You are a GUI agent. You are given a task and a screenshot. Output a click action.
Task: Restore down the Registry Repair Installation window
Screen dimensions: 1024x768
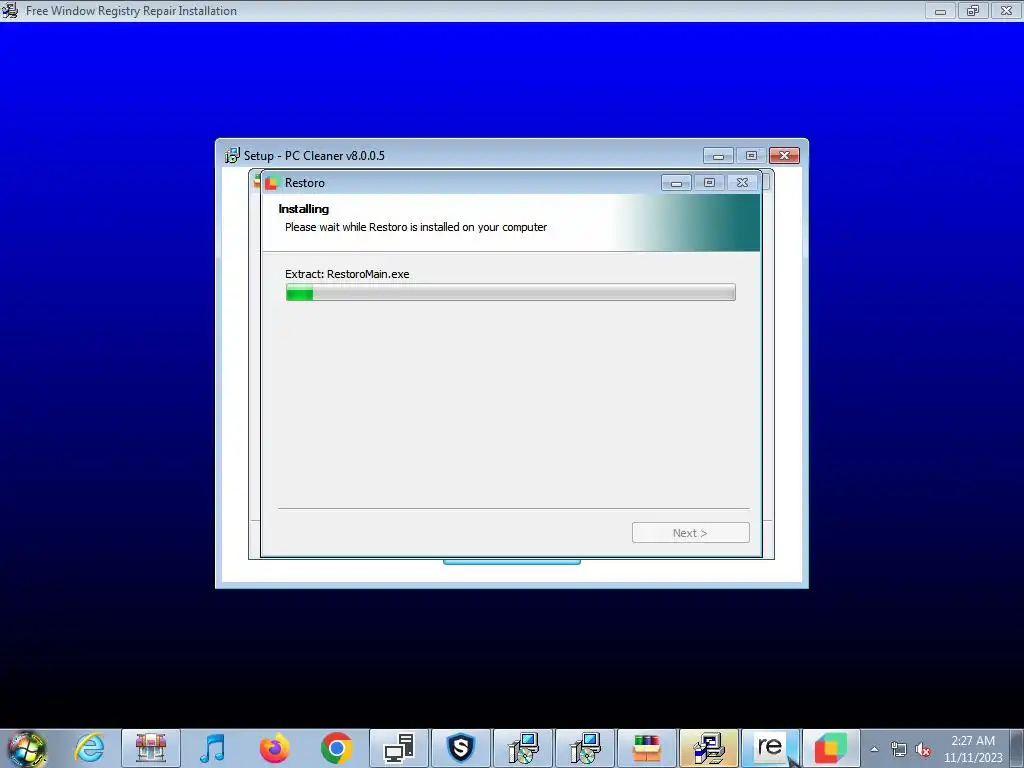(973, 11)
